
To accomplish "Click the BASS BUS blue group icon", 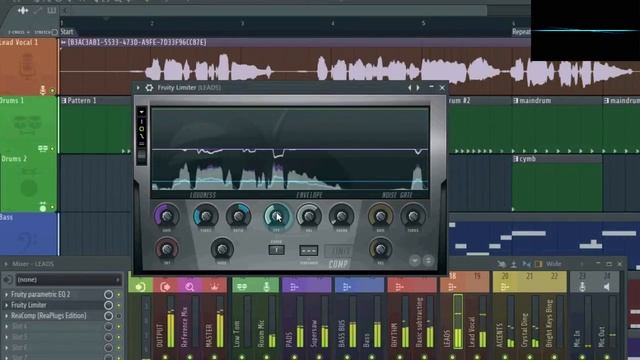I will point(347,287).
